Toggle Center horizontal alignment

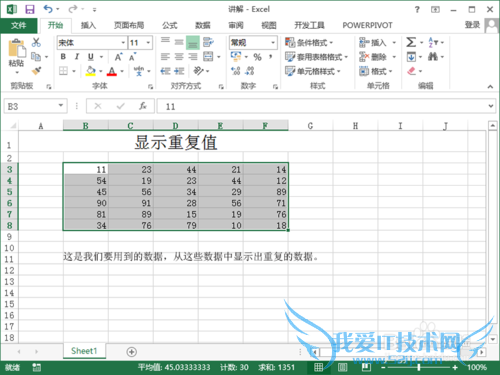[x=179, y=57]
